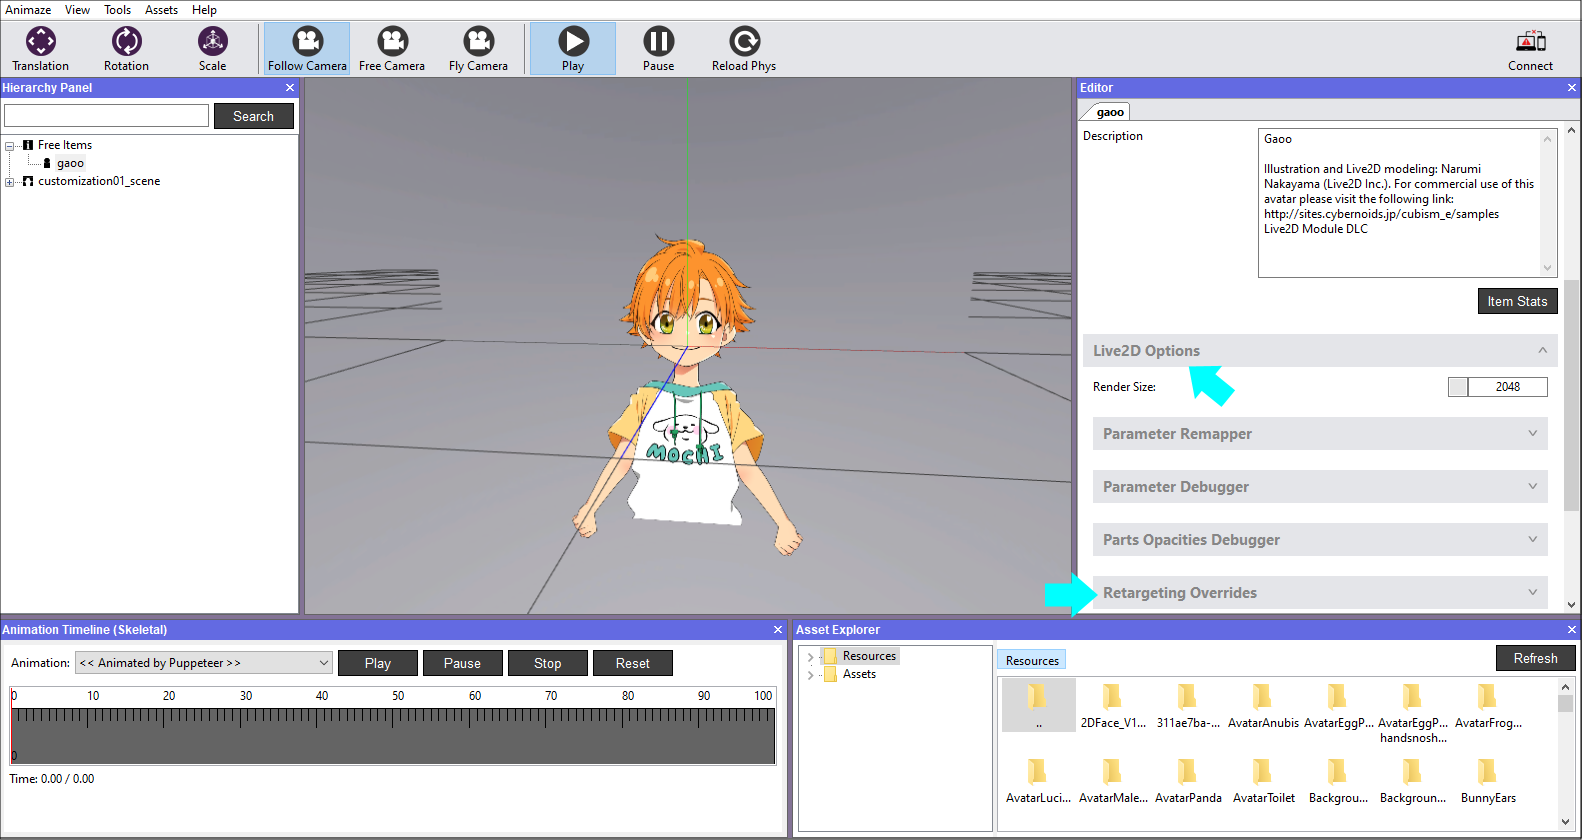The width and height of the screenshot is (1582, 840).
Task: Open the Backgroun folder
Action: click(x=1413, y=781)
